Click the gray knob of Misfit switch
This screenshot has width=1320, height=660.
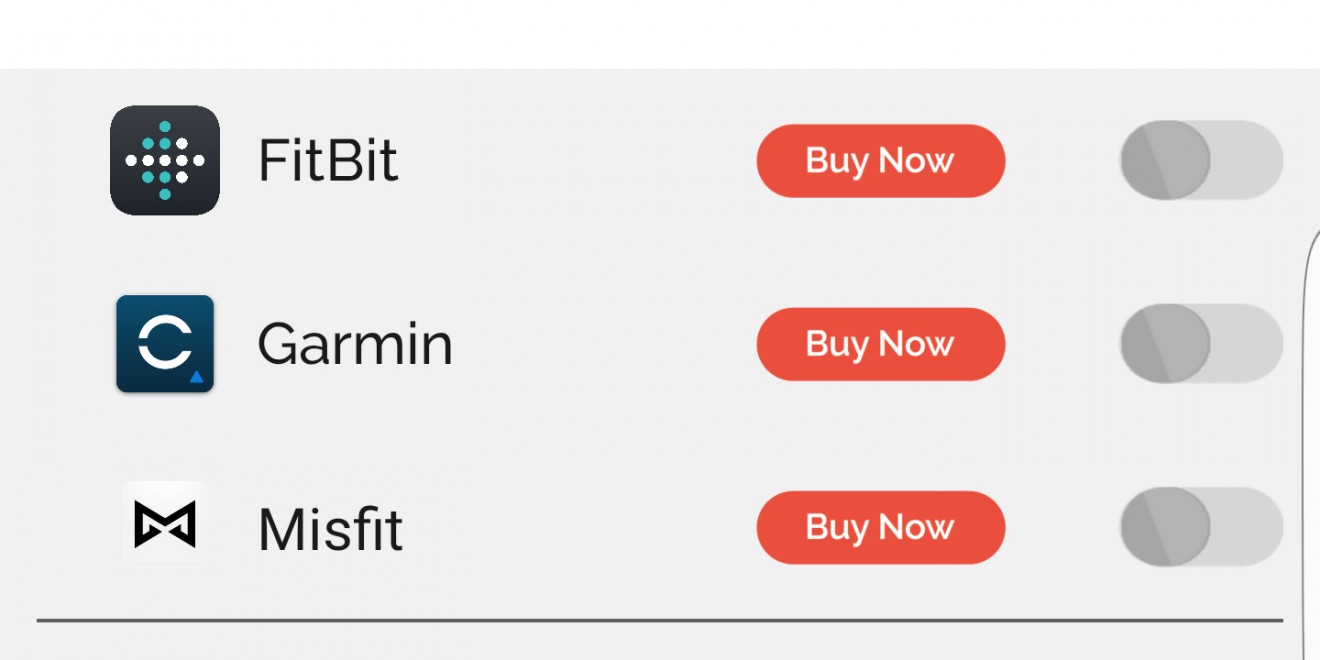point(1165,527)
